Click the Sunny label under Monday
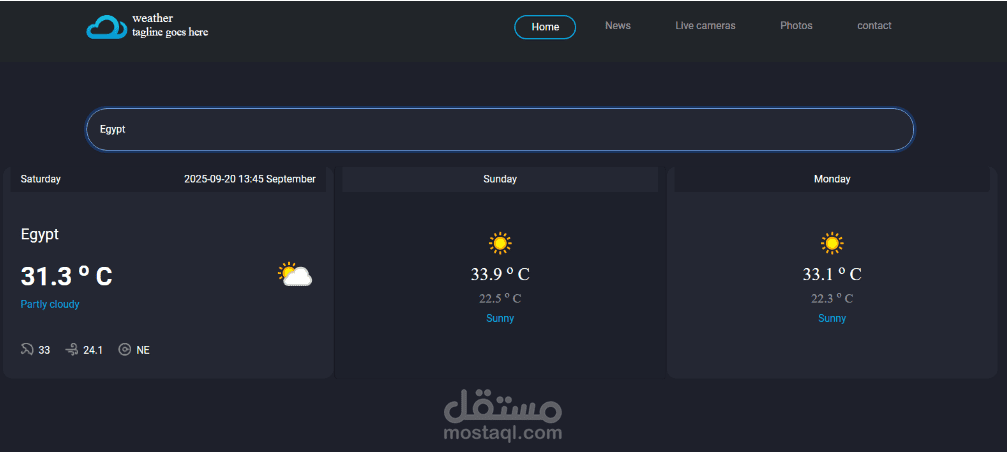Screen dimensions: 1007x452 (x=832, y=318)
